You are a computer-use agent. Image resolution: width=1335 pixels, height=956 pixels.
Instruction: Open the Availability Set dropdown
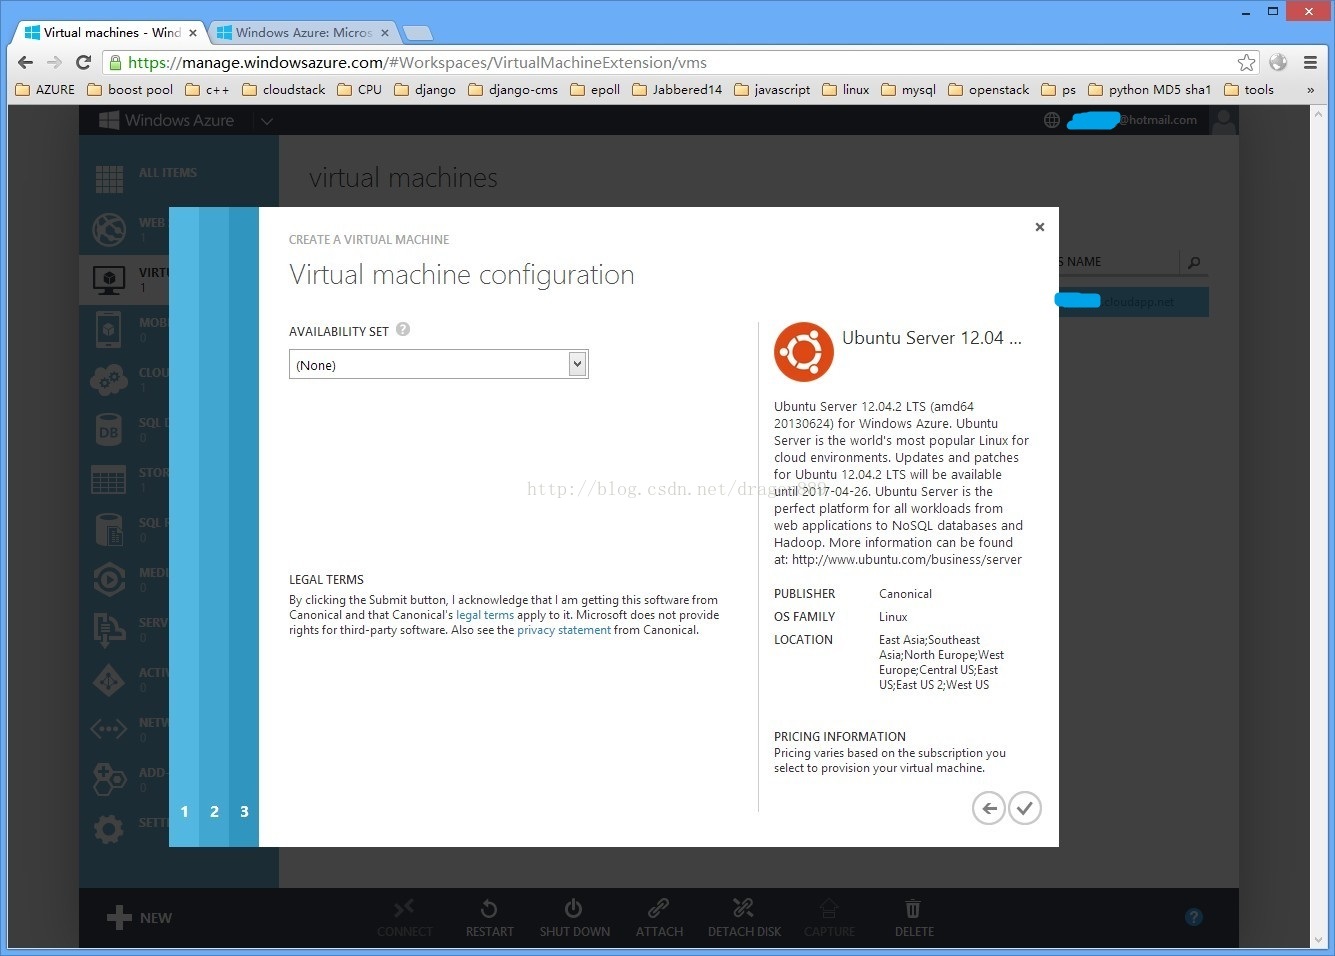coord(438,364)
